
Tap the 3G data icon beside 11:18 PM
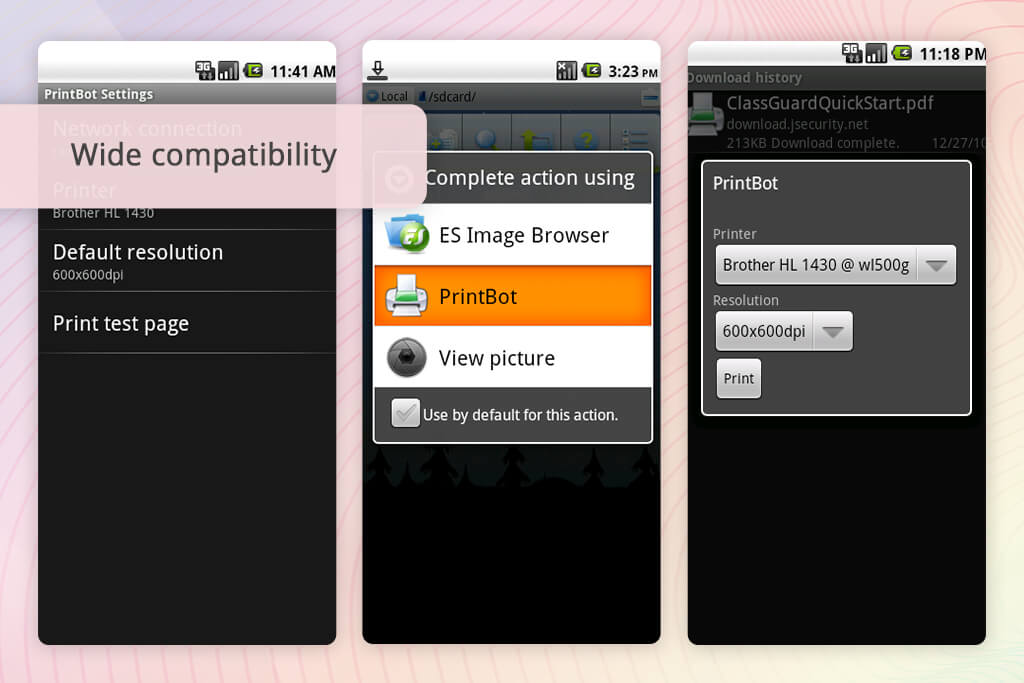point(852,53)
